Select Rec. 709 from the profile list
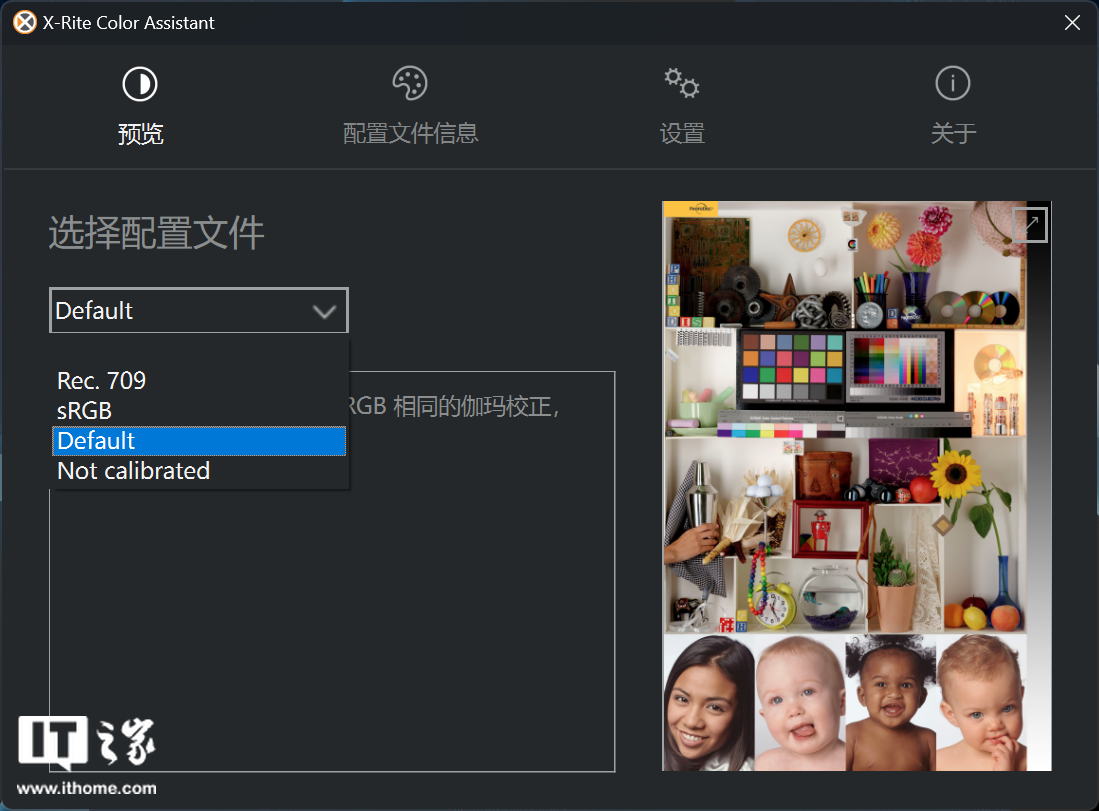 coord(102,381)
